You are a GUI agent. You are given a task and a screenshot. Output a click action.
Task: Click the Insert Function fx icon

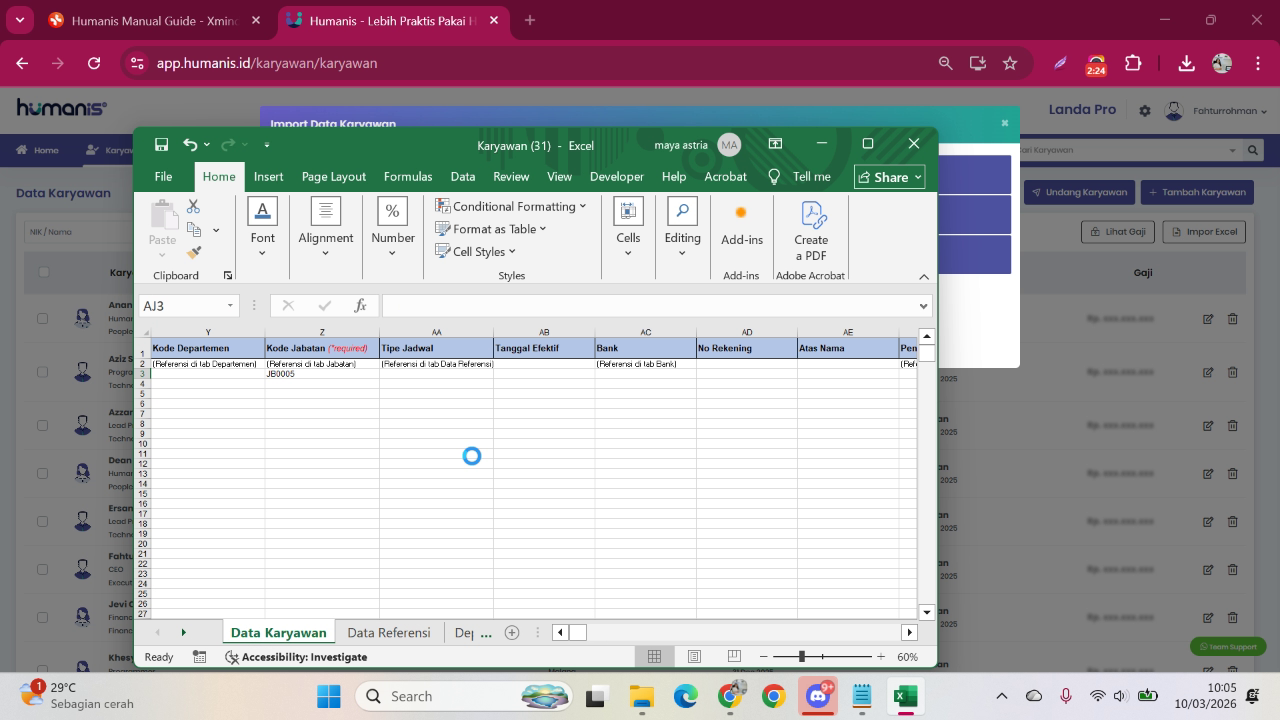pyautogui.click(x=360, y=306)
